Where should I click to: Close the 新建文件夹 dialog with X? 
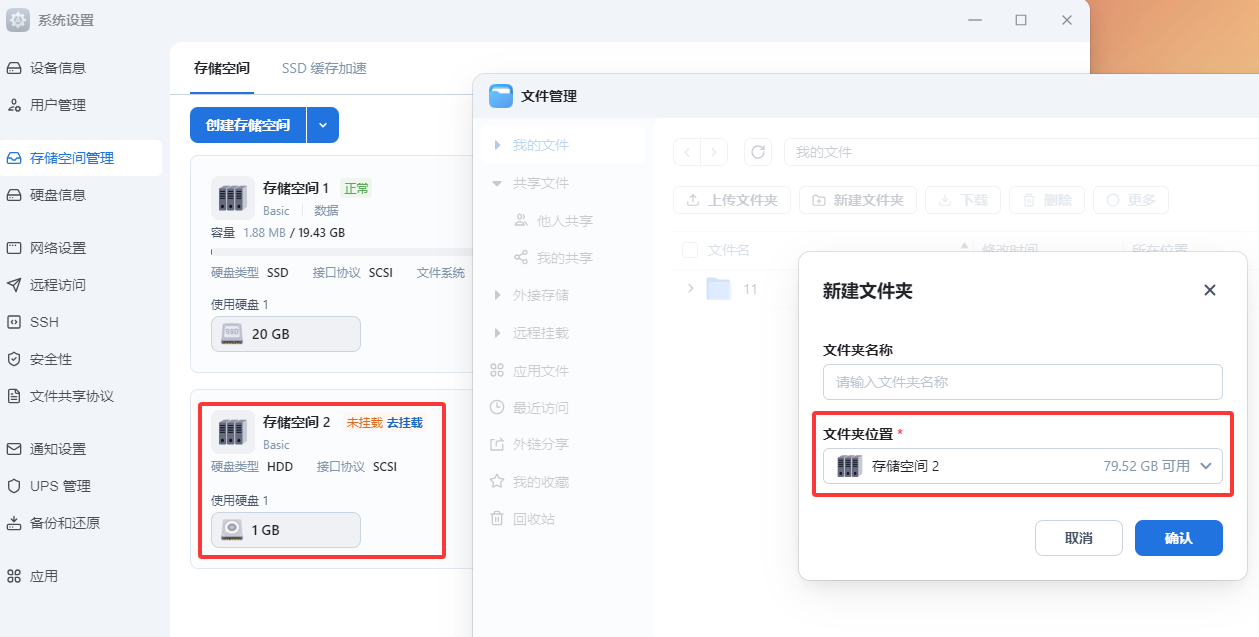pyautogui.click(x=1209, y=290)
